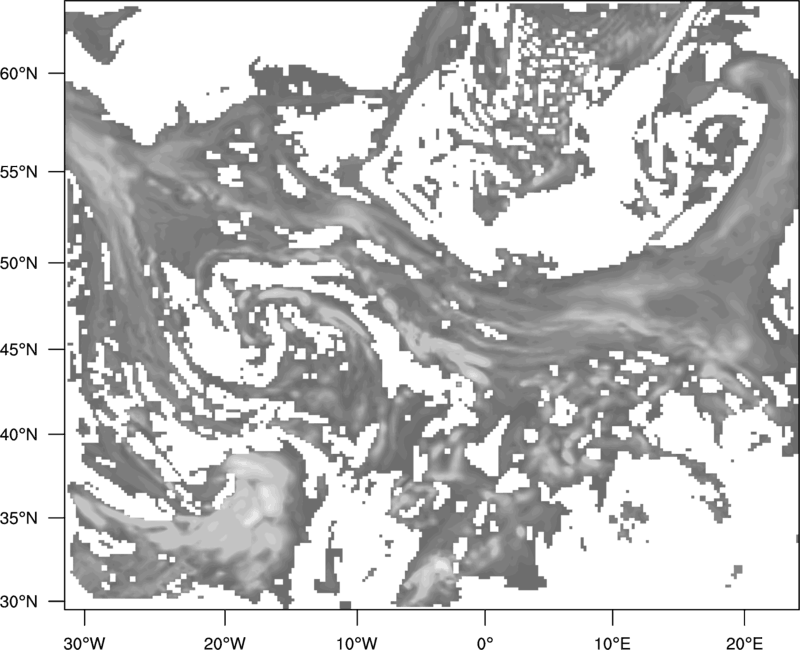Screen dimensions: 800x650
Task: Click the 30°W longitude label
Action: (x=84, y=643)
